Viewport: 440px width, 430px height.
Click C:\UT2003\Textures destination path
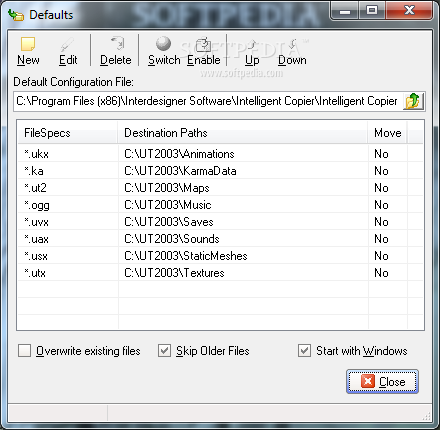click(174, 273)
